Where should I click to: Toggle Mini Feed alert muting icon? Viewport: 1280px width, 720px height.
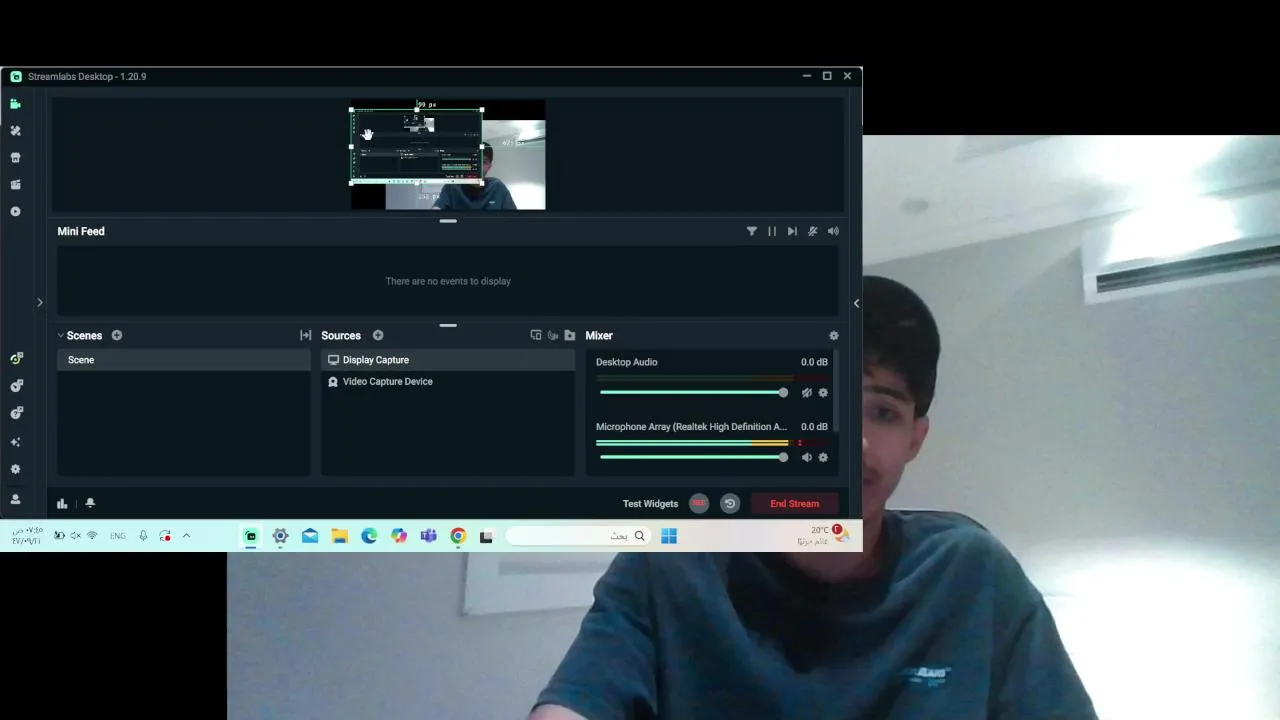[x=813, y=231]
